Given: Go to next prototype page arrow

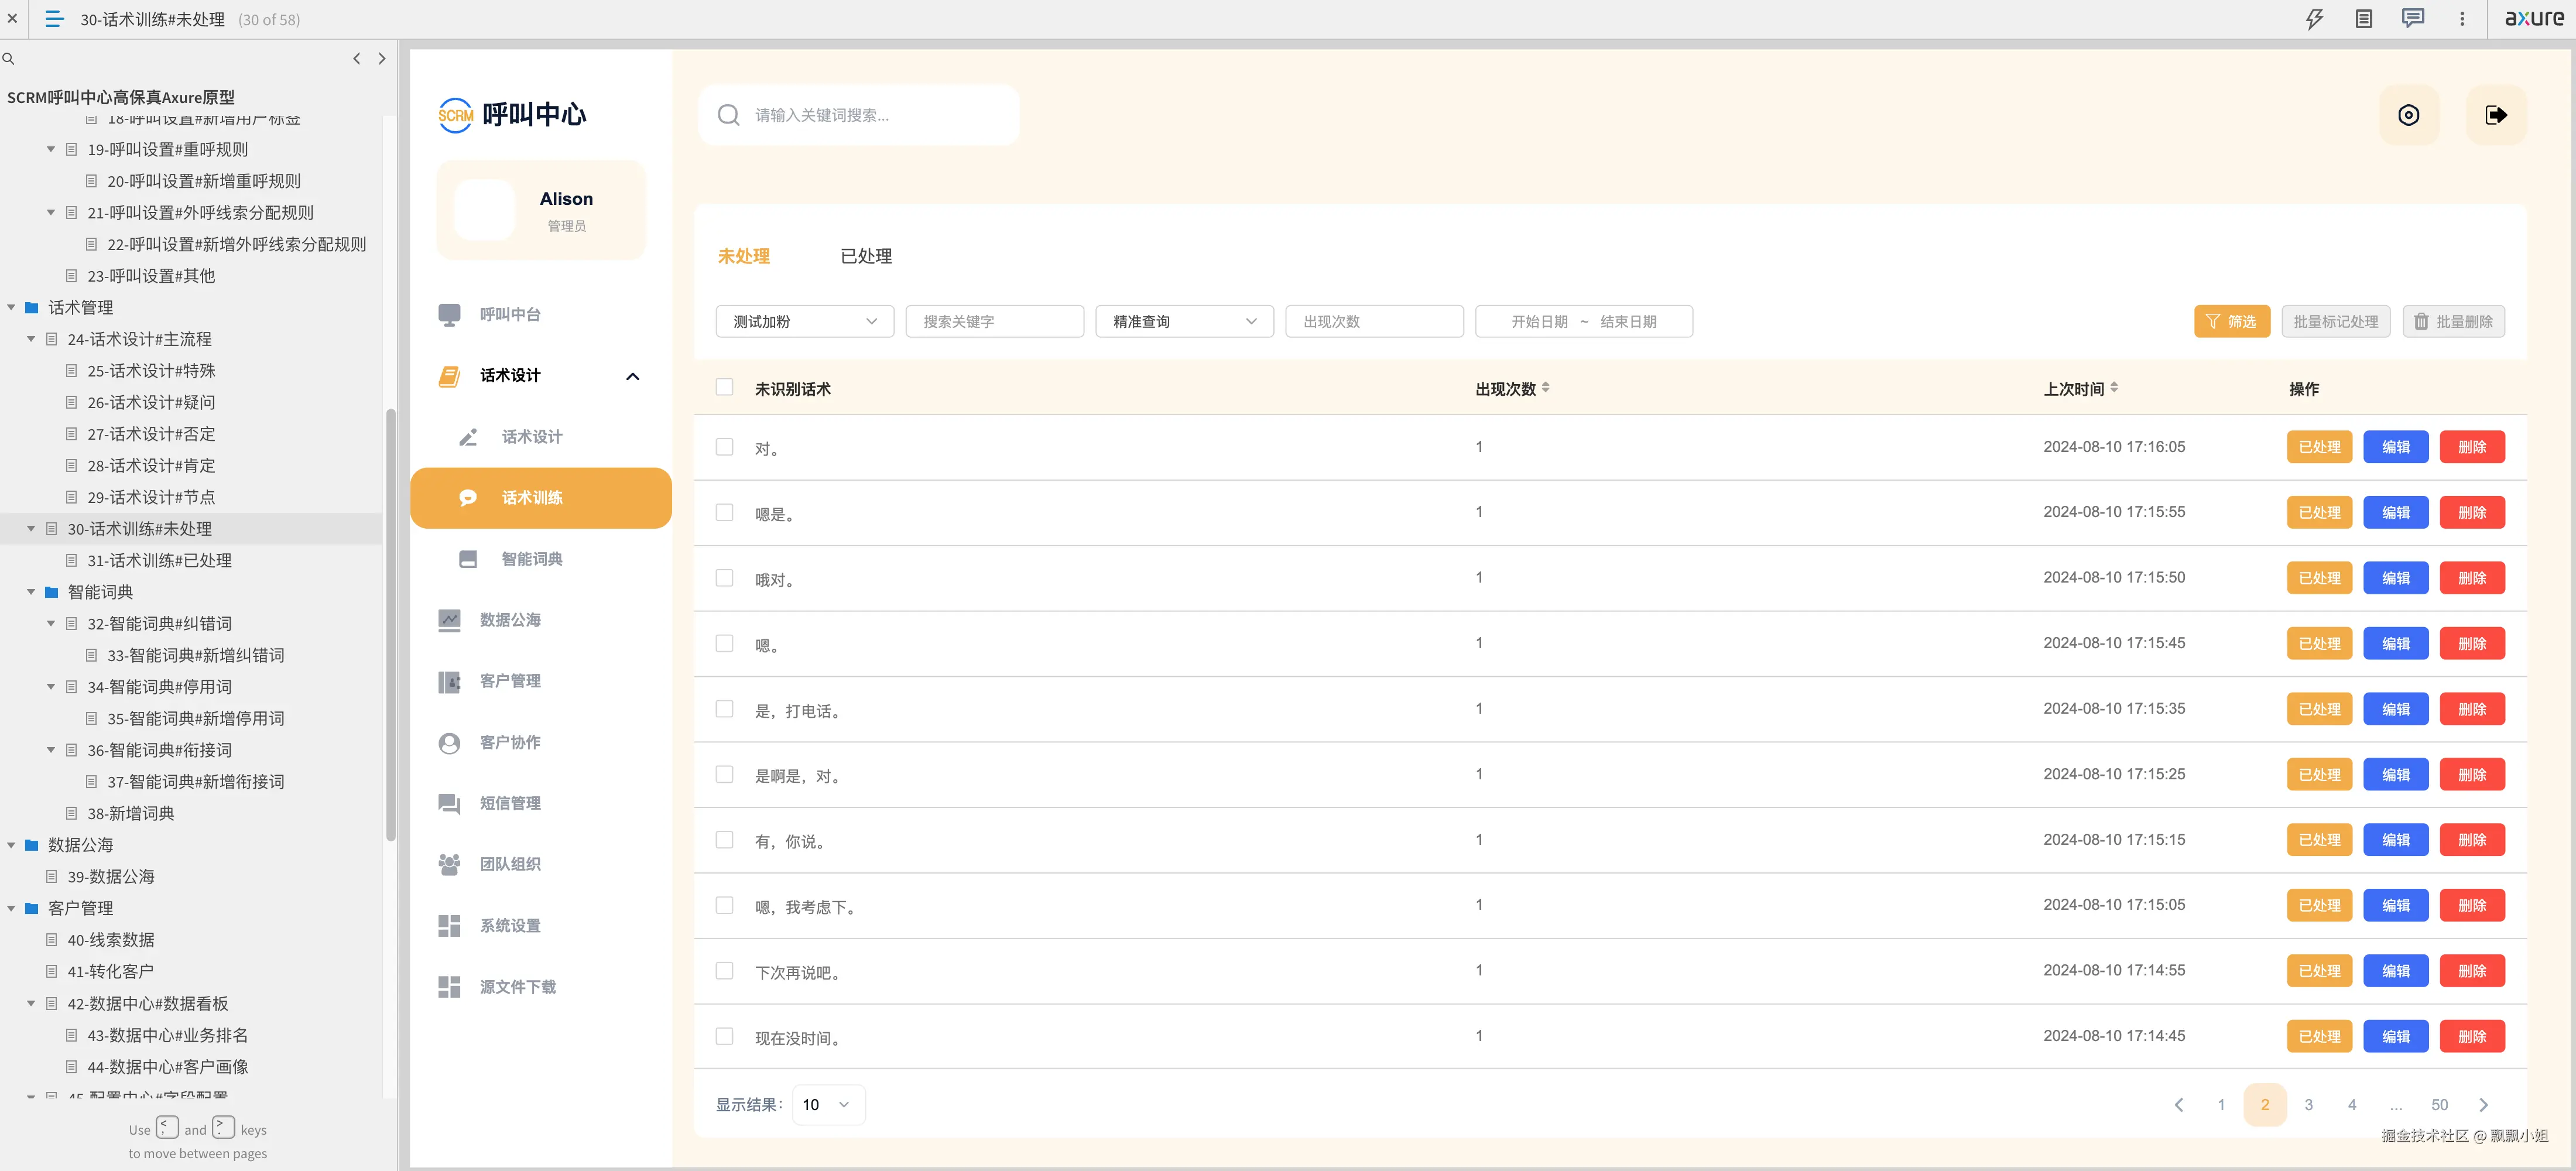Looking at the screenshot, I should coord(382,59).
